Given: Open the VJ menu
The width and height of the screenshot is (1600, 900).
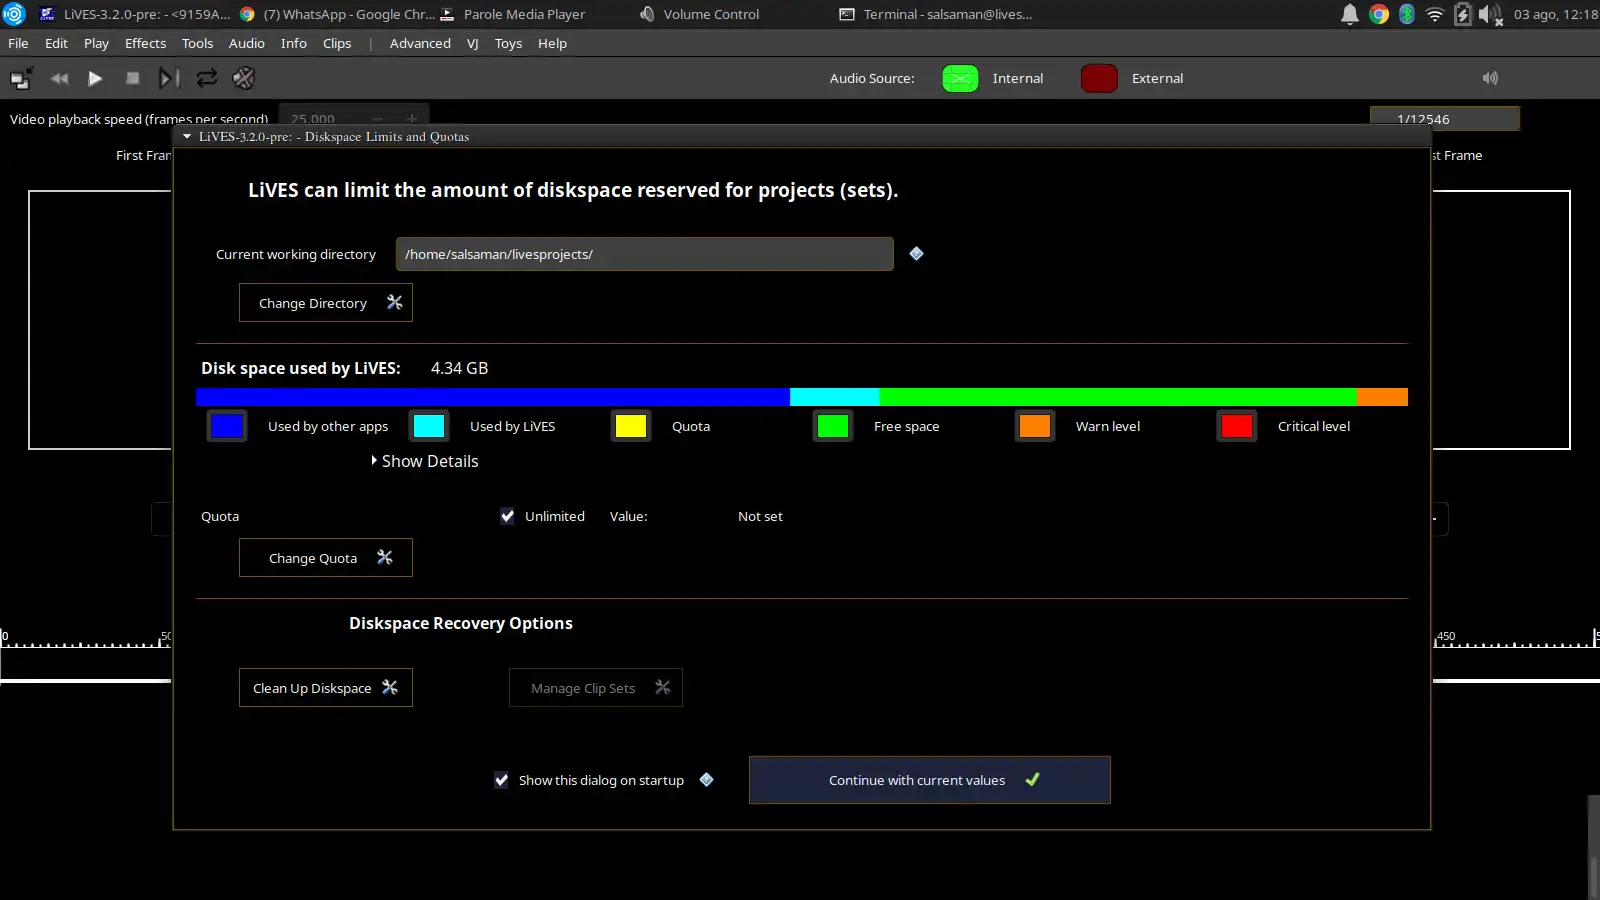Looking at the screenshot, I should pyautogui.click(x=472, y=43).
